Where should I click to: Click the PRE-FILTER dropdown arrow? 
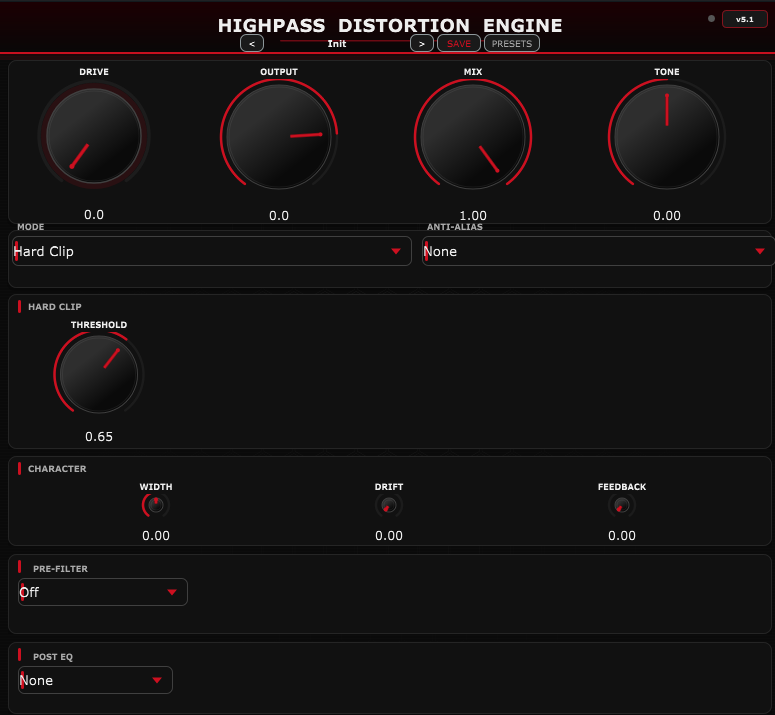pyautogui.click(x=172, y=592)
